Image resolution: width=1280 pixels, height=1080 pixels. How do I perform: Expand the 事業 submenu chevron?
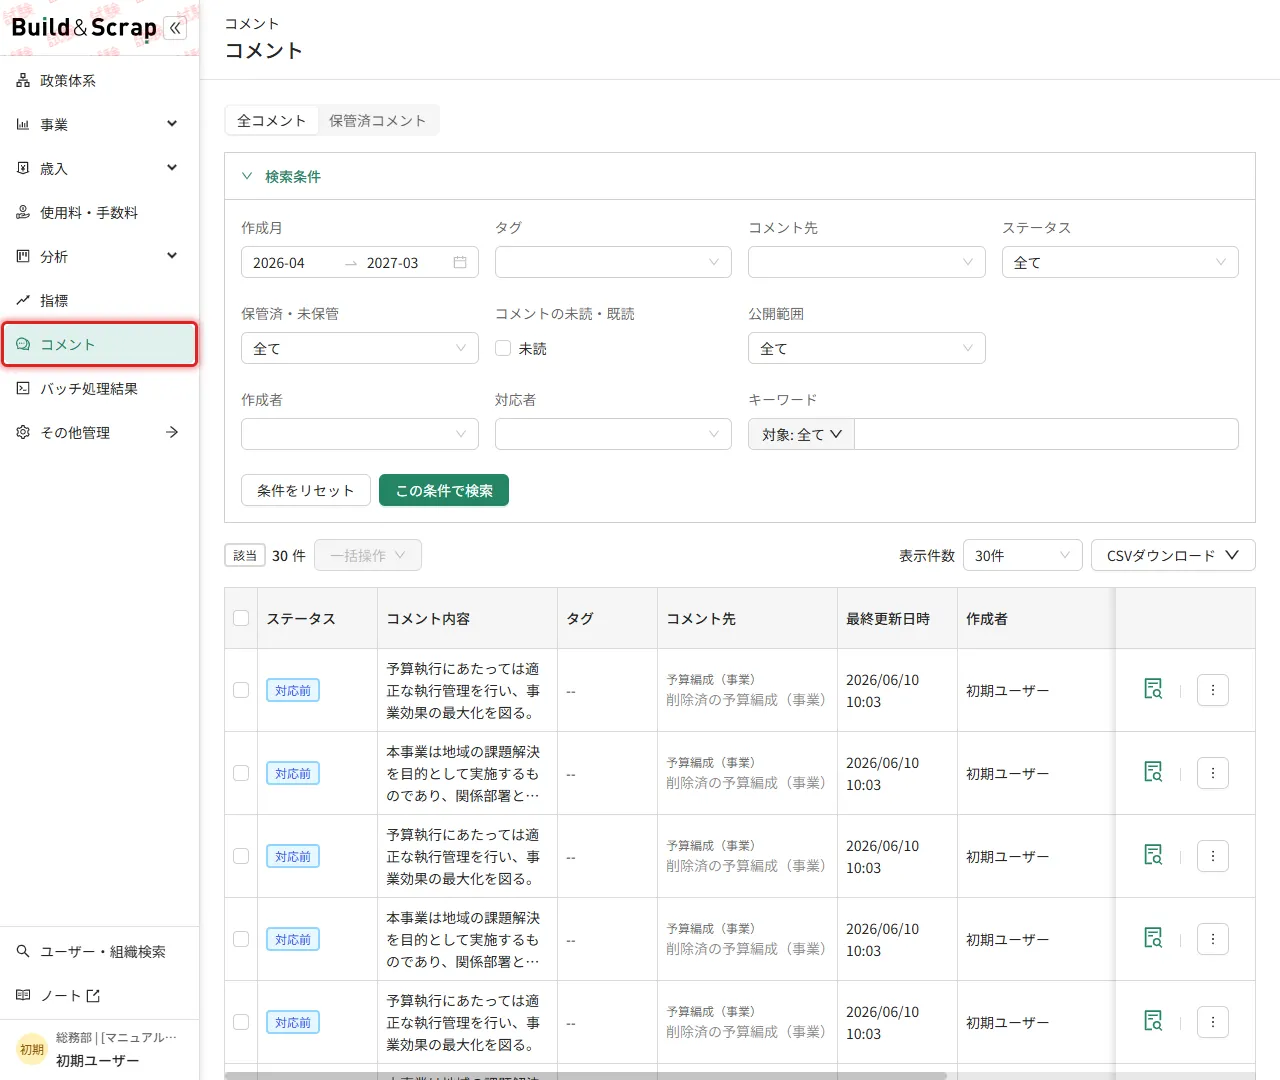(172, 124)
